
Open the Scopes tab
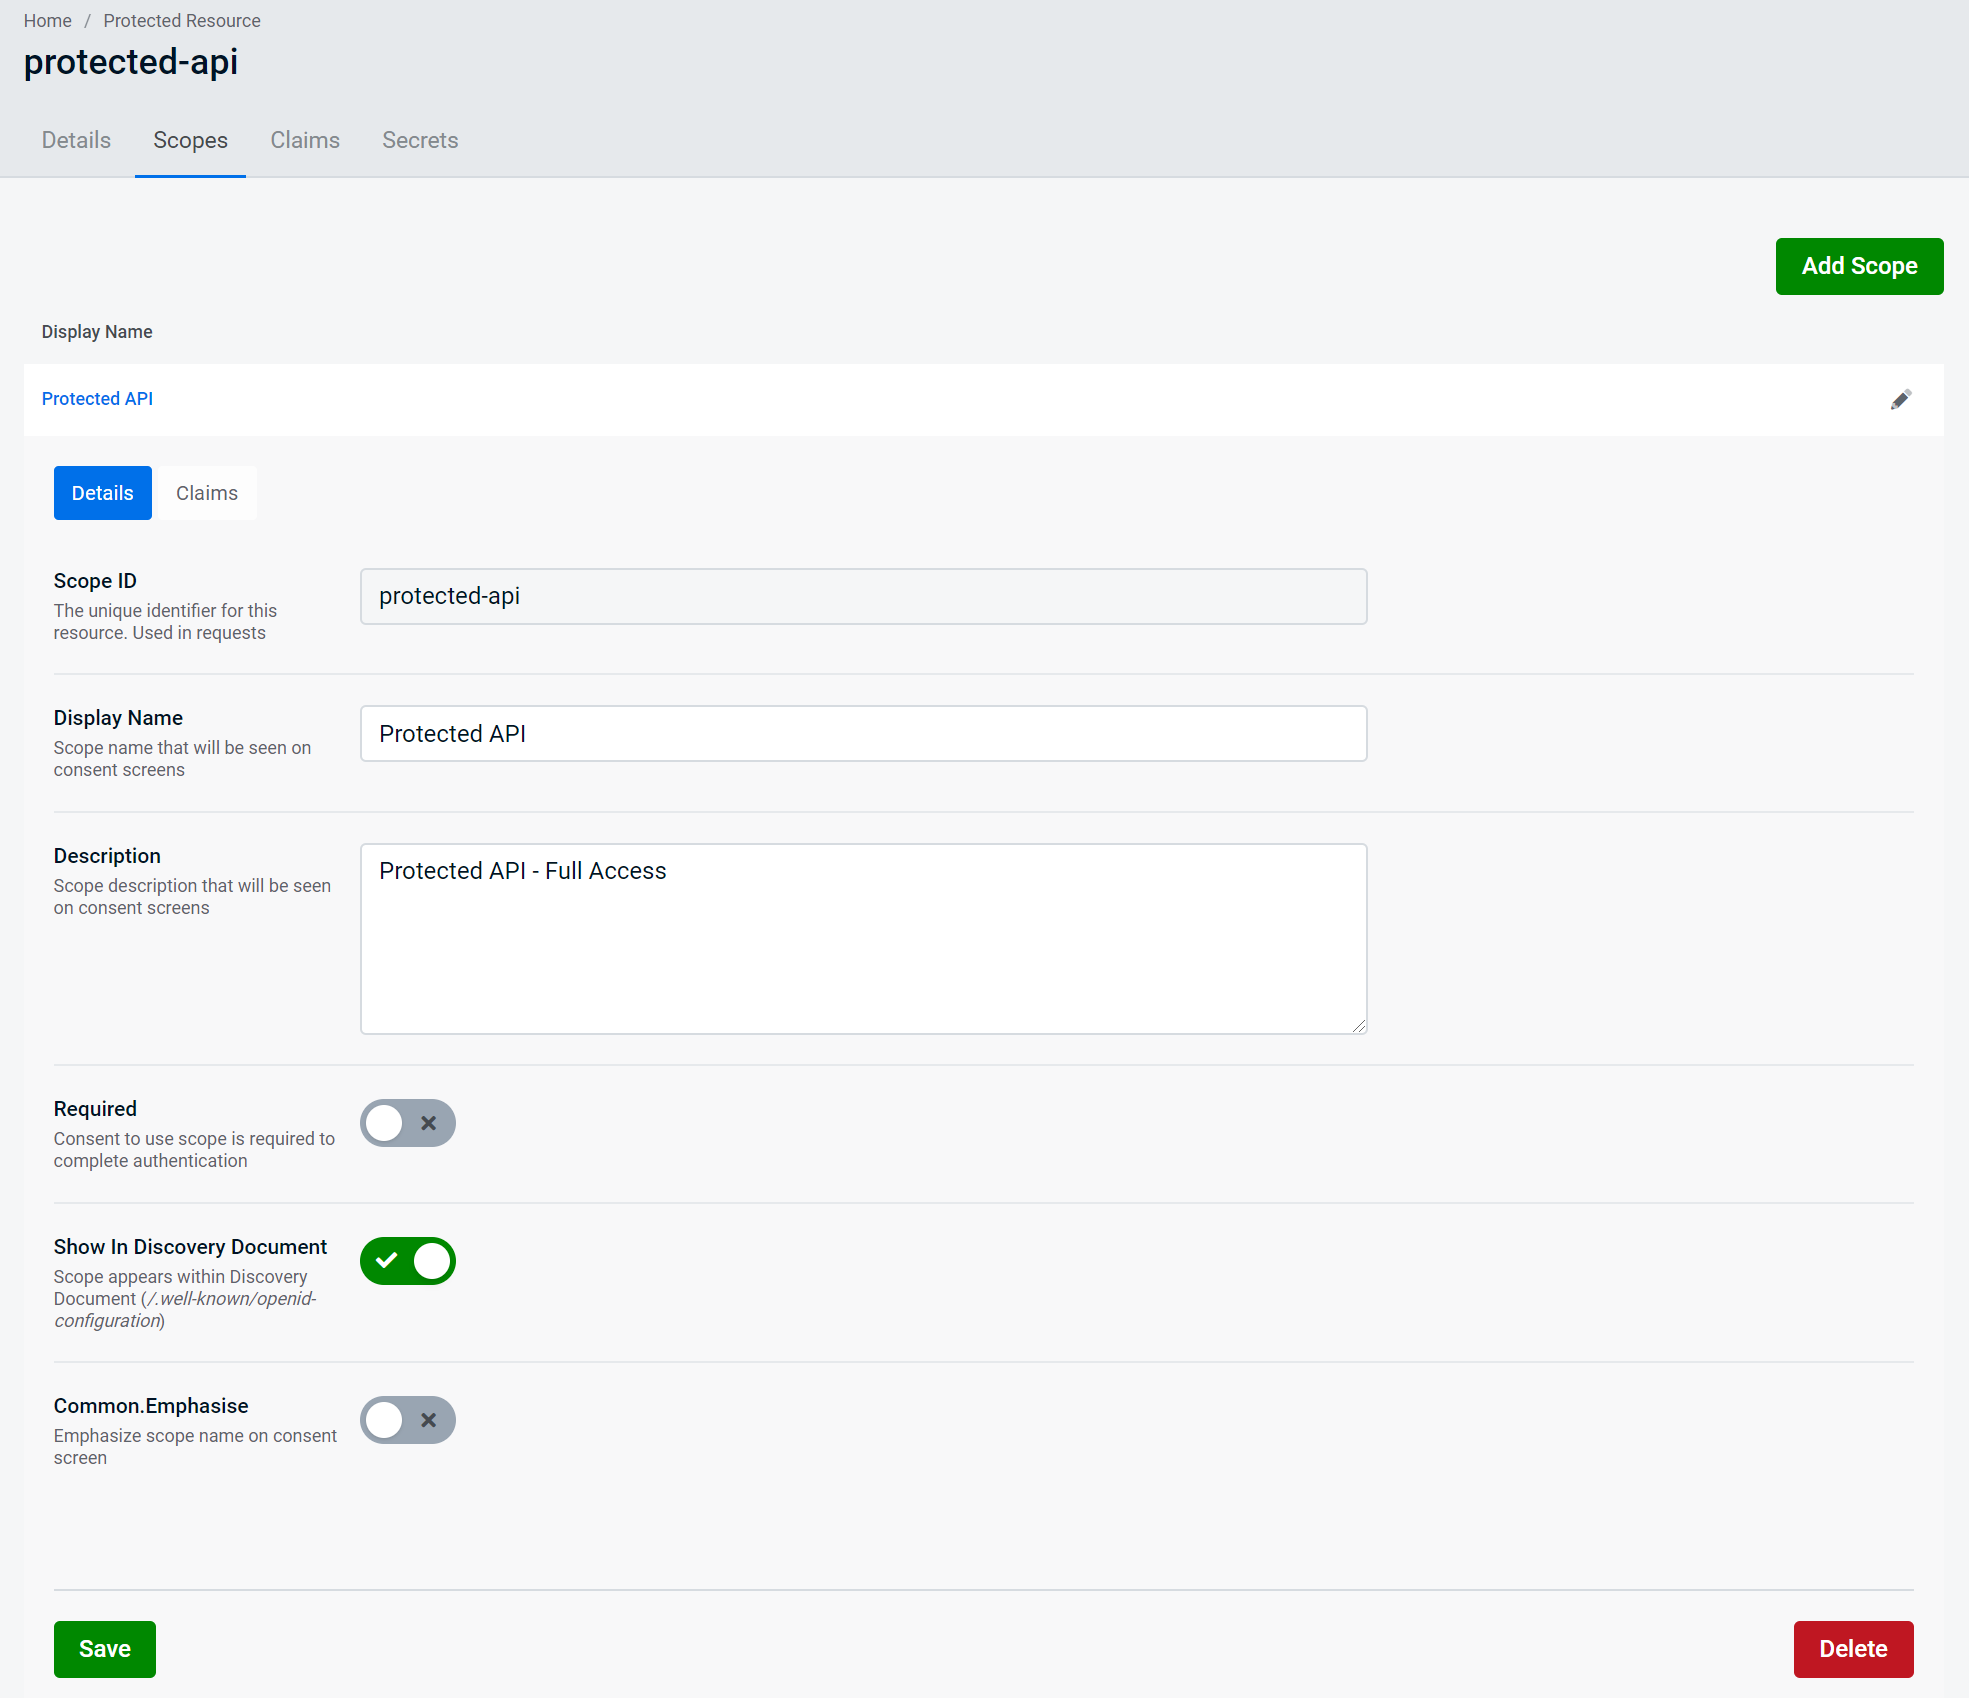click(x=190, y=140)
